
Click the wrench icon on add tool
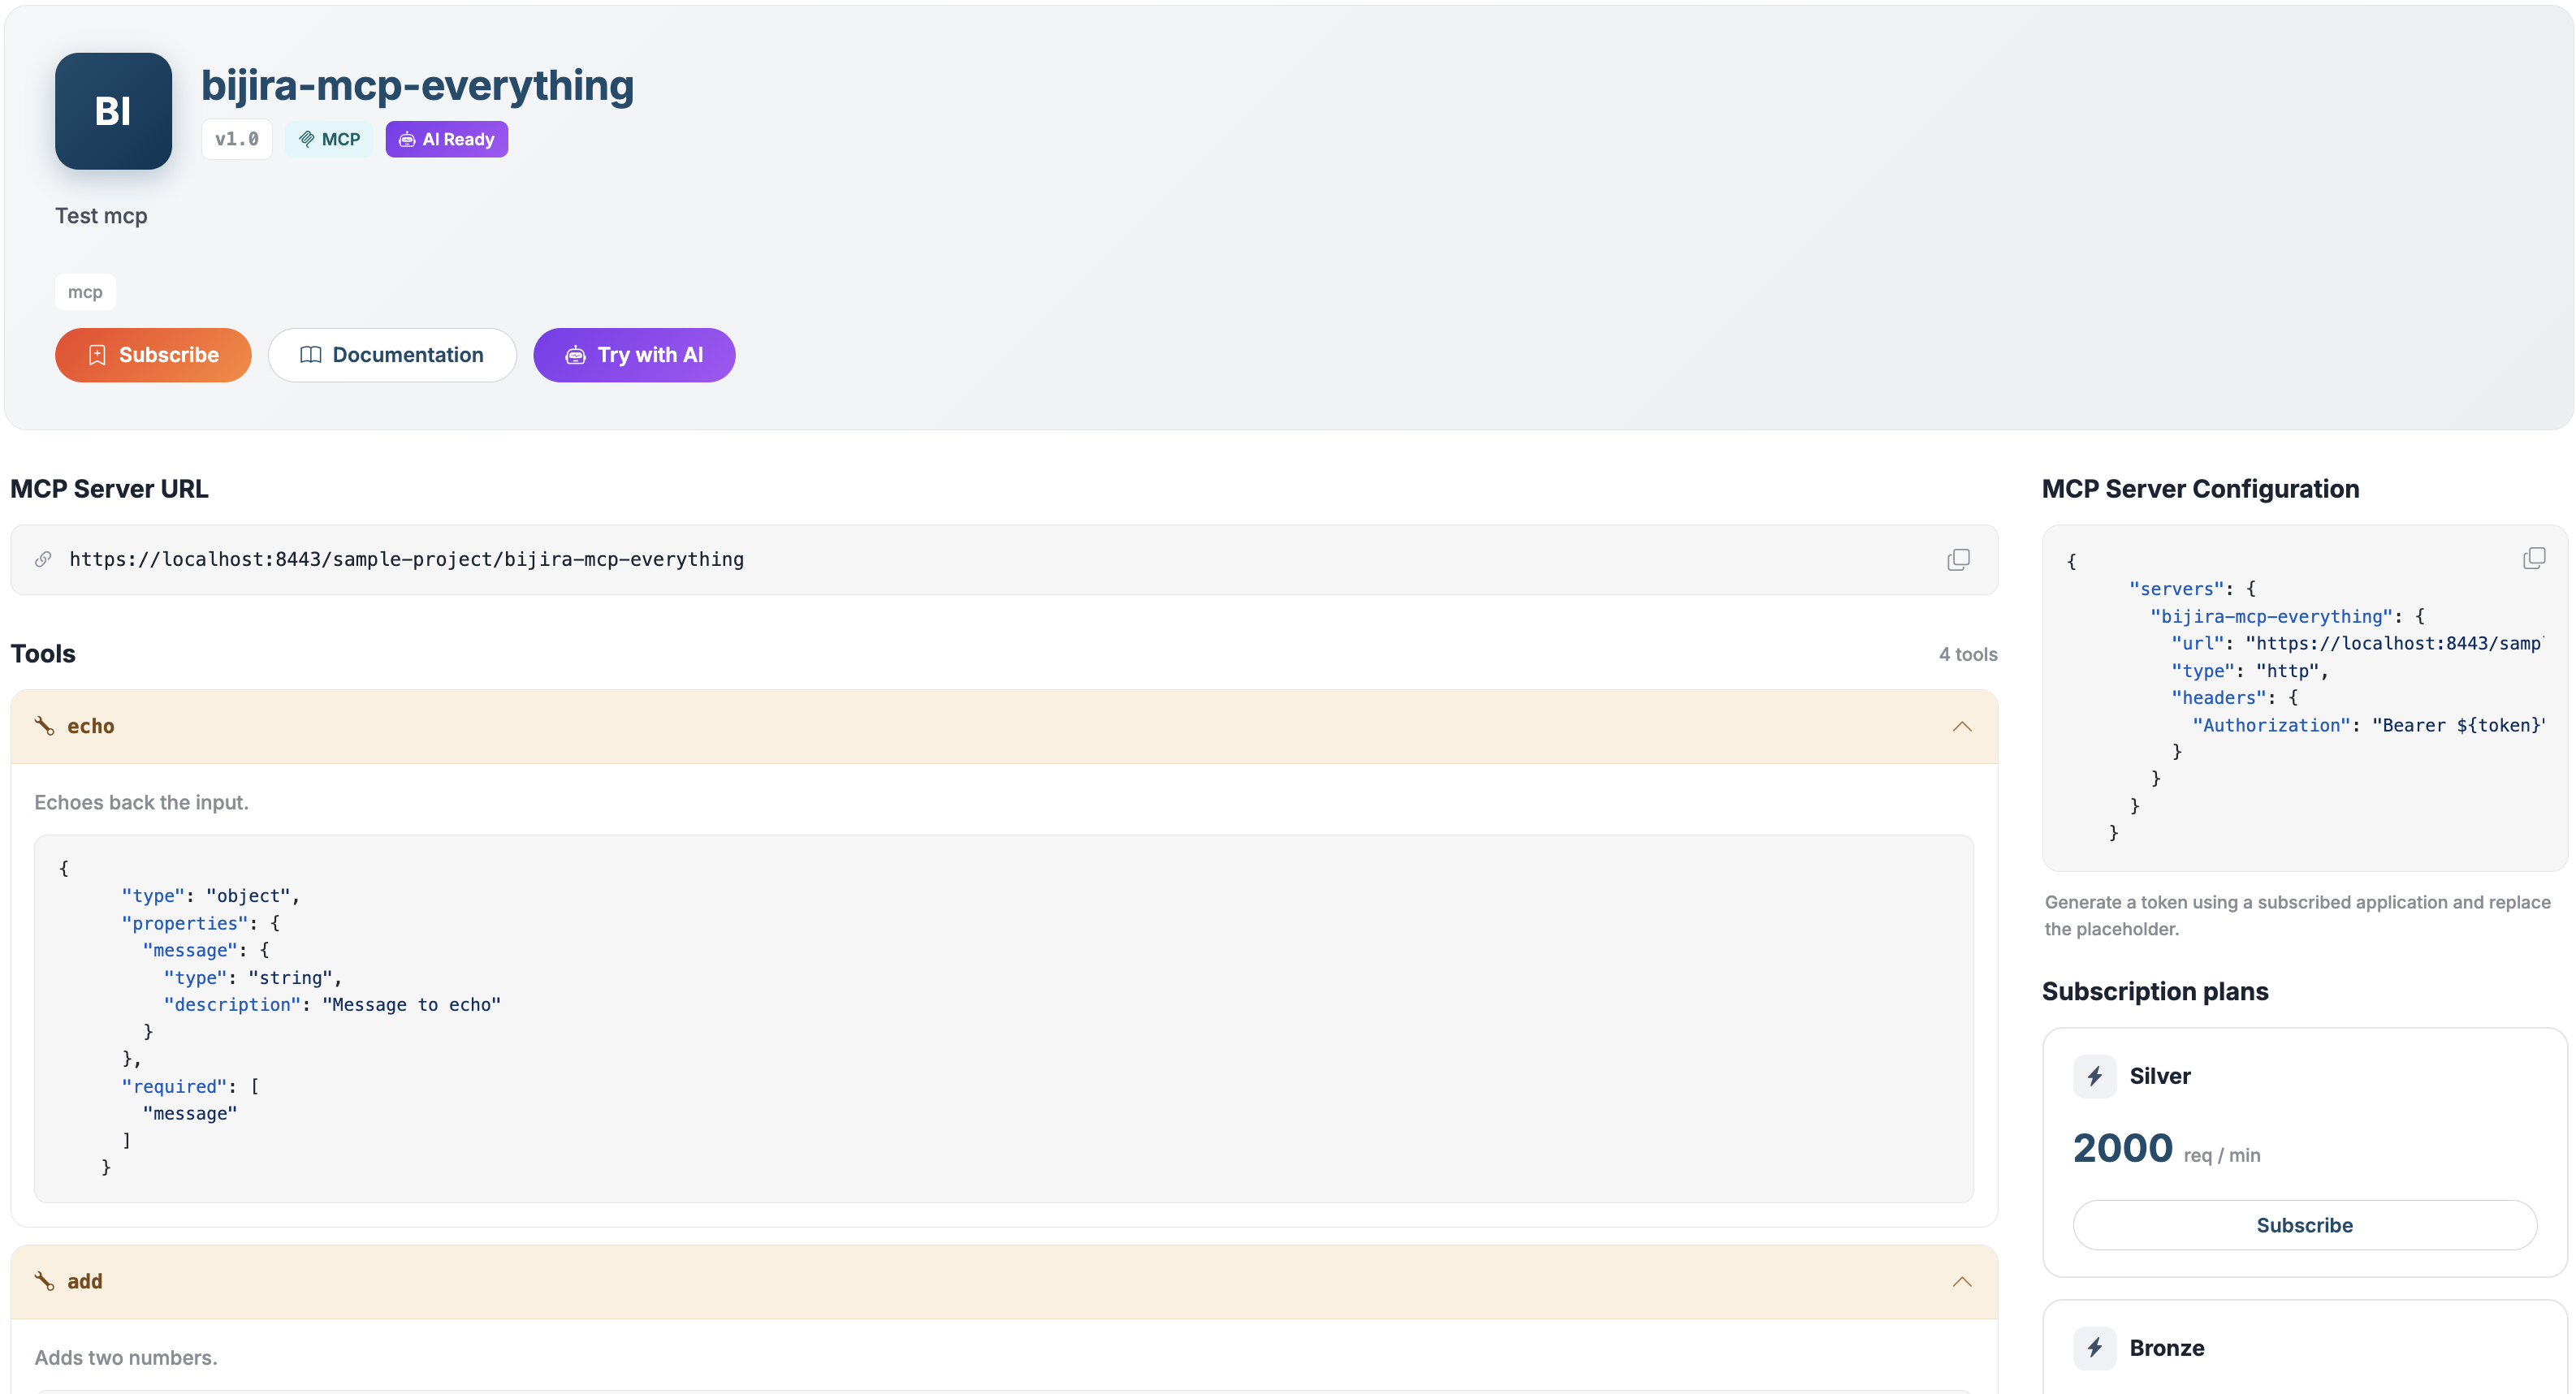tap(44, 1281)
